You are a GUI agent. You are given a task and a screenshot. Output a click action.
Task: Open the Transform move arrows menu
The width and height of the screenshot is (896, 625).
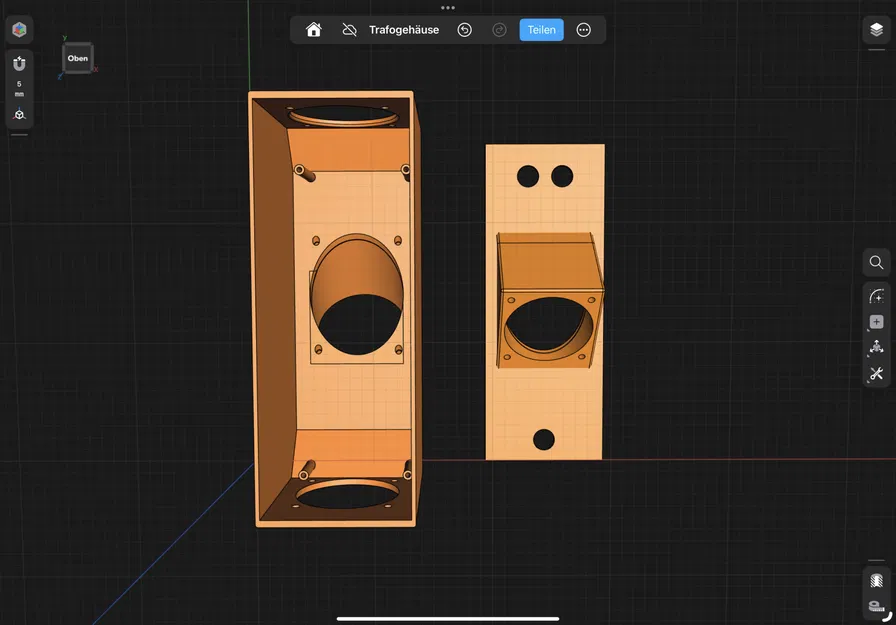pyautogui.click(x=876, y=347)
